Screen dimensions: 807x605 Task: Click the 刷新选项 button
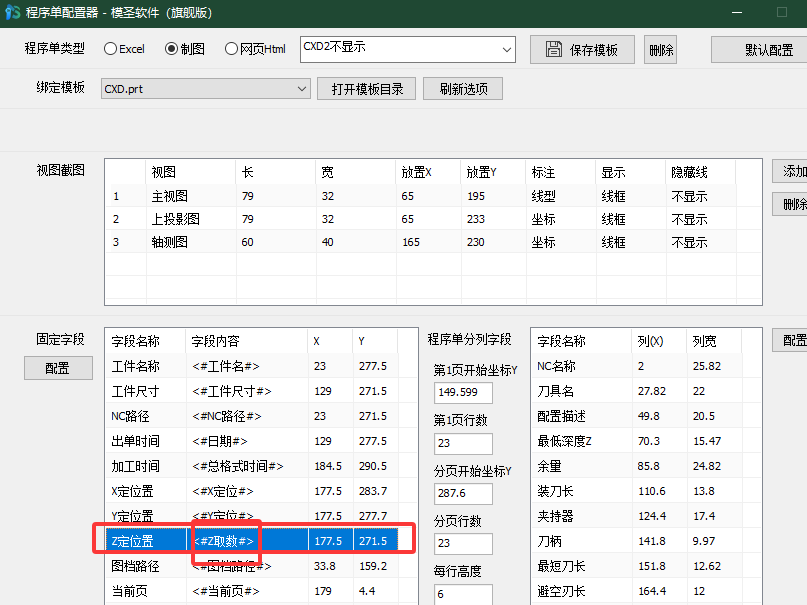(463, 88)
